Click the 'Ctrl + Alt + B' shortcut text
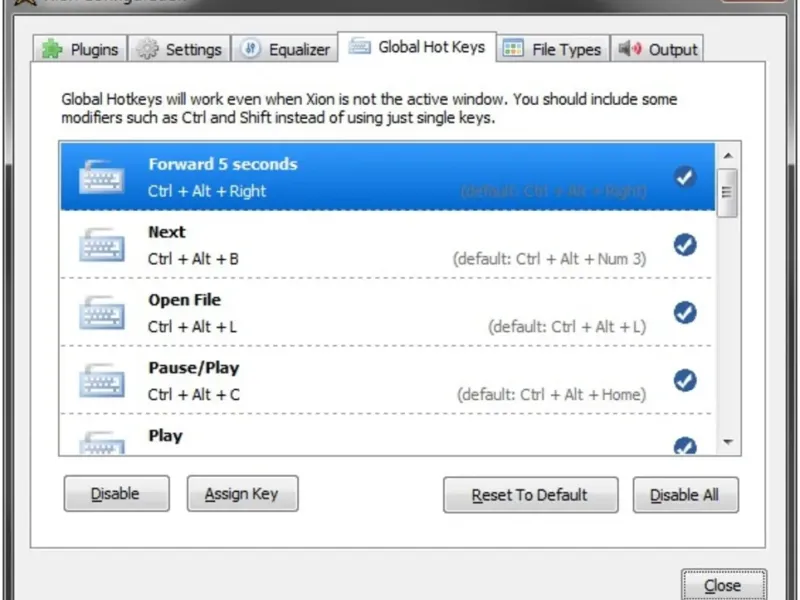 tap(193, 259)
